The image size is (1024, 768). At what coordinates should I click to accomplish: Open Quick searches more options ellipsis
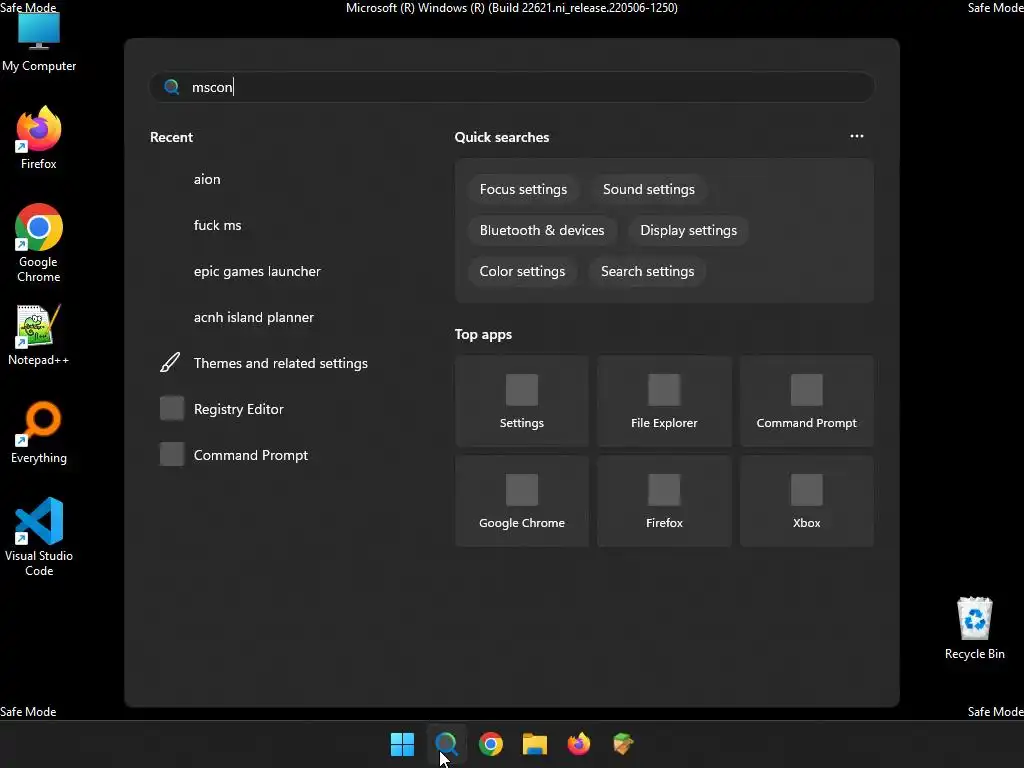pos(857,136)
